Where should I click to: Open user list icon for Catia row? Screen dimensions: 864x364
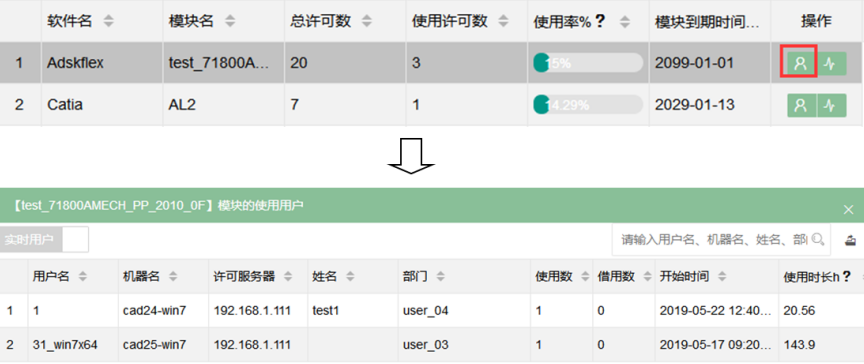pyautogui.click(x=802, y=105)
